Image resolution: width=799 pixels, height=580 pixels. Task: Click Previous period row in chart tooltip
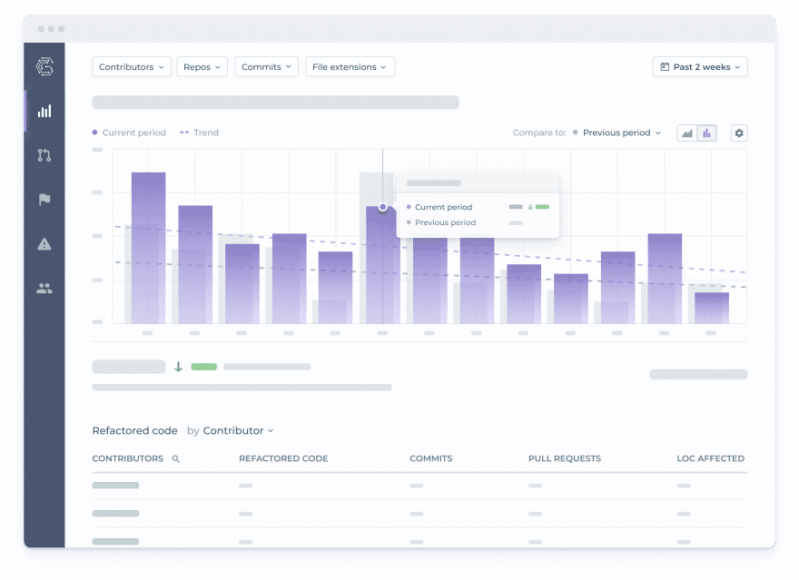[x=465, y=222]
